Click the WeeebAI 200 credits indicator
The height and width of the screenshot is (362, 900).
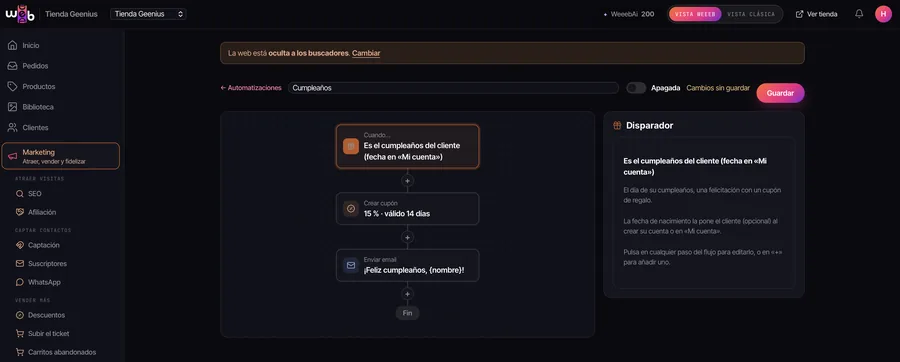pyautogui.click(x=629, y=14)
